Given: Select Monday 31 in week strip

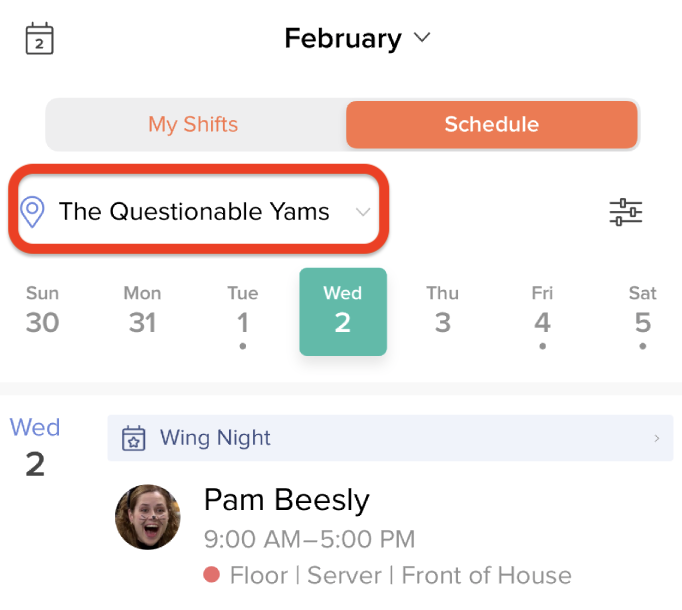Looking at the screenshot, I should 142,310.
